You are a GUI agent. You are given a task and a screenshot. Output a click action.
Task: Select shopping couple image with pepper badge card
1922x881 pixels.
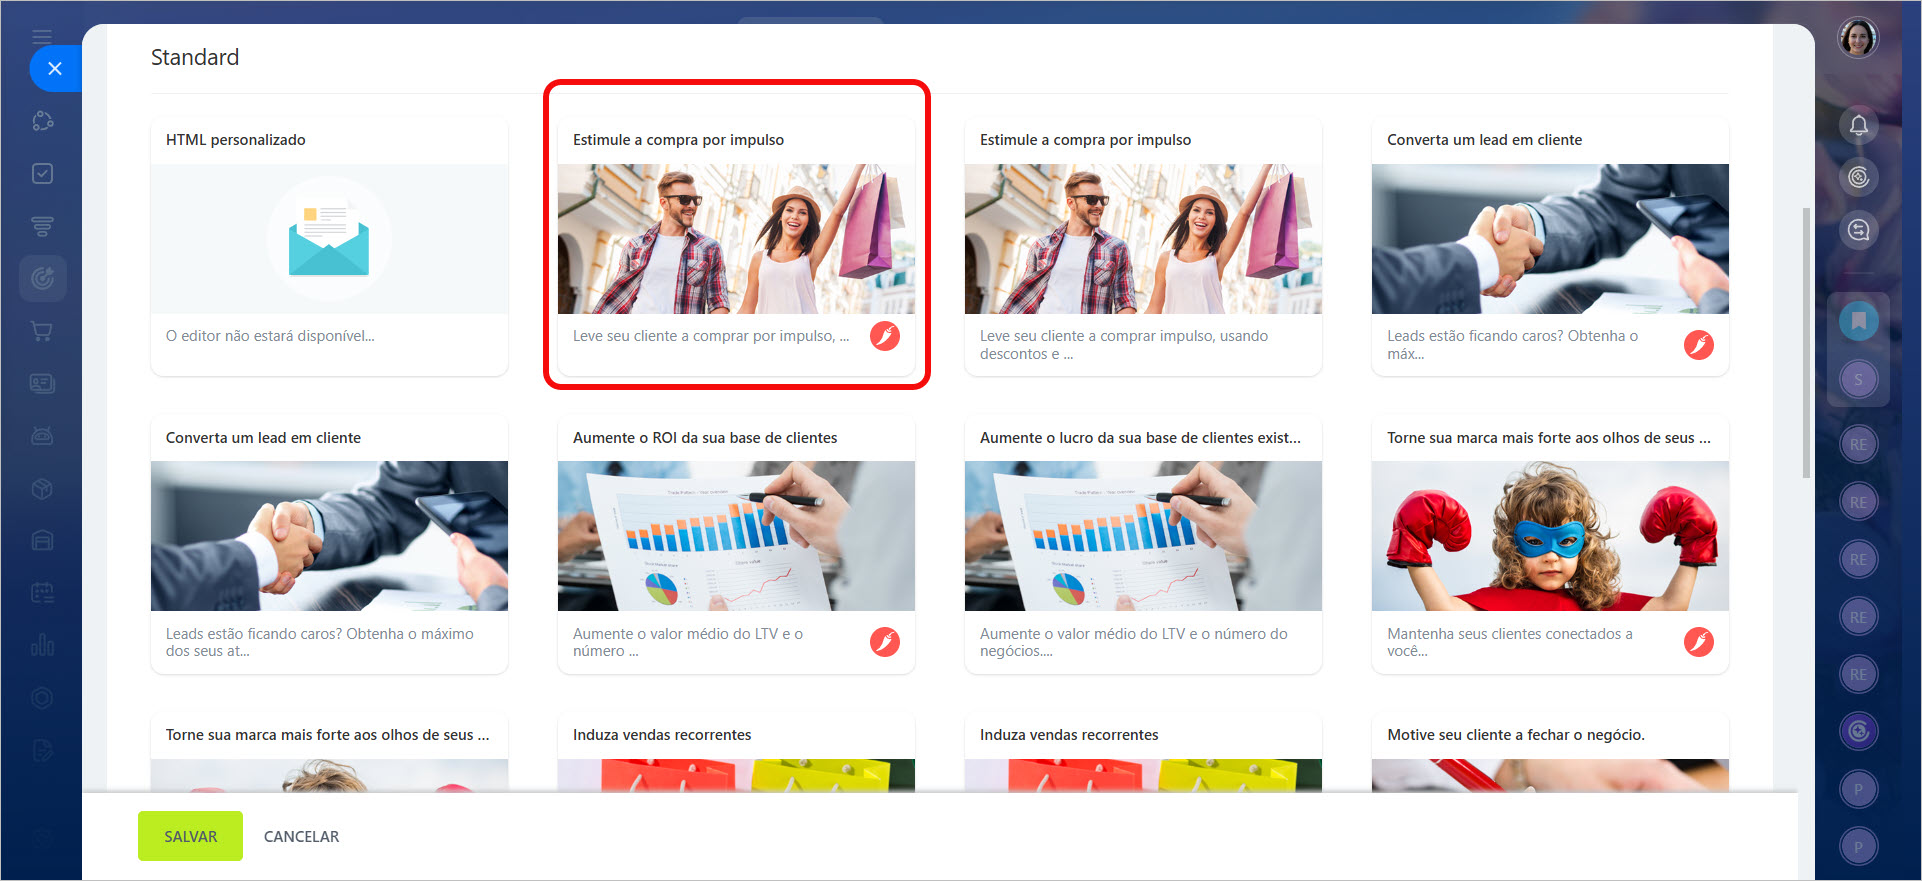pyautogui.click(x=736, y=239)
